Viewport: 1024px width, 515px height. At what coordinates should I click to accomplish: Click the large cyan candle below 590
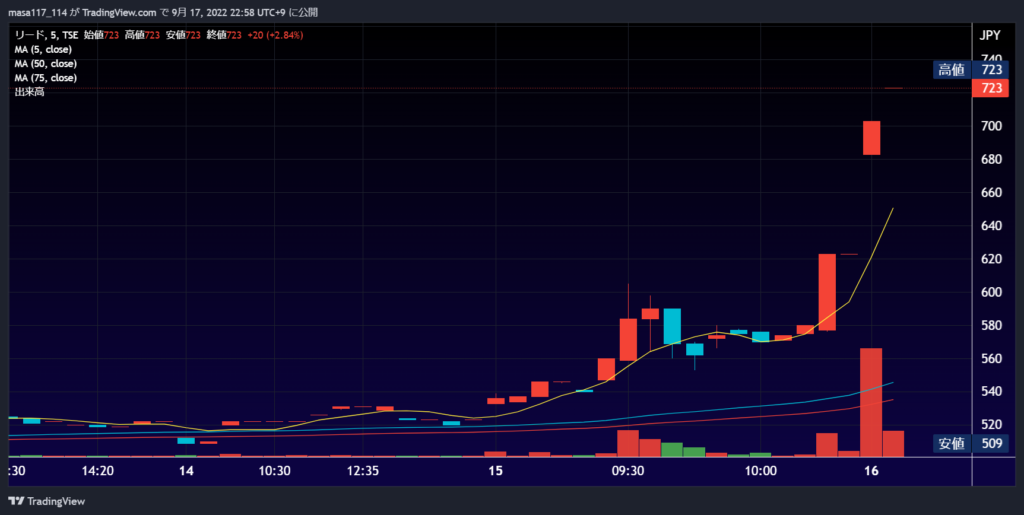coord(672,326)
